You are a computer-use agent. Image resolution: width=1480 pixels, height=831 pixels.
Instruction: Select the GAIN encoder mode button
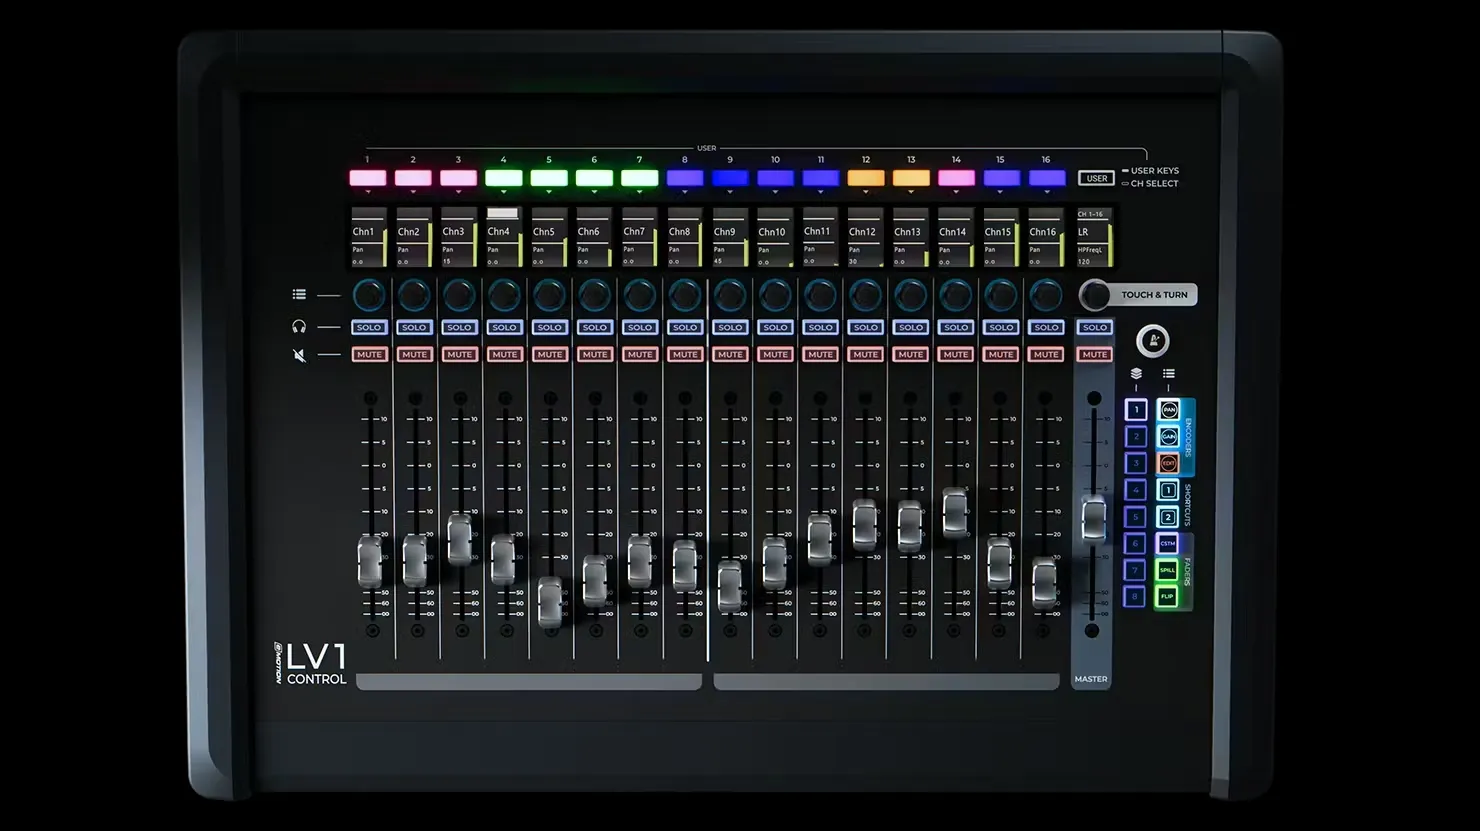pyautogui.click(x=1168, y=437)
